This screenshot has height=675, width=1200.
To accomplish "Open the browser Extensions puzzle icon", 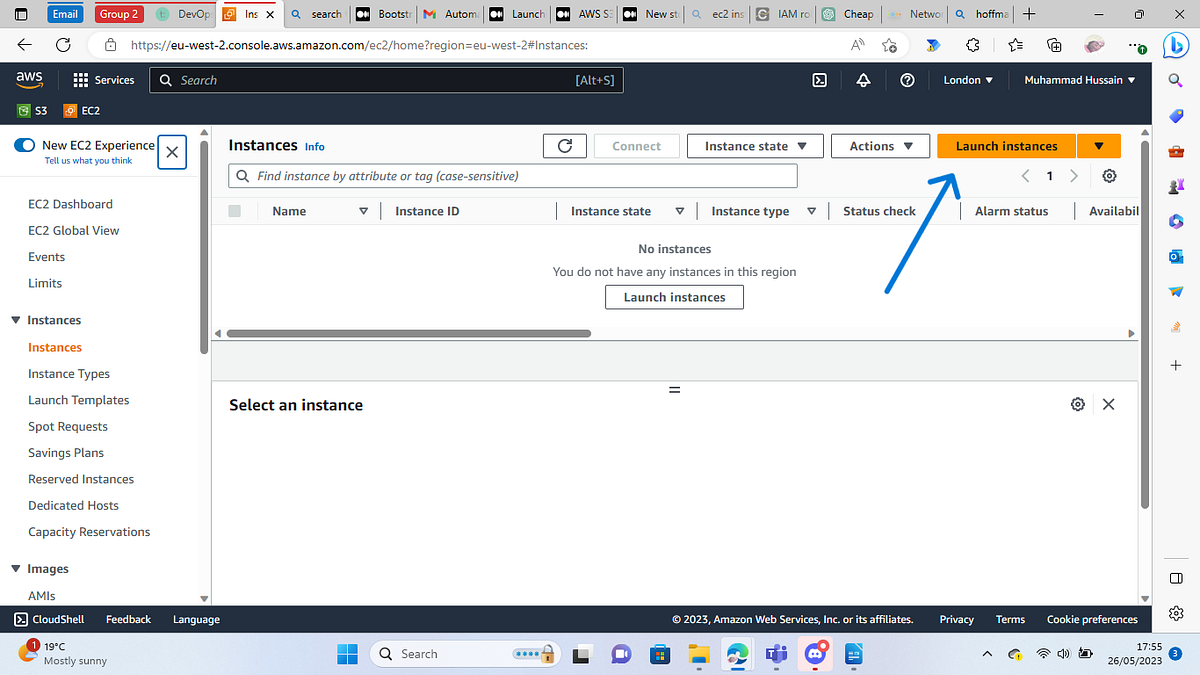I will (x=973, y=45).
